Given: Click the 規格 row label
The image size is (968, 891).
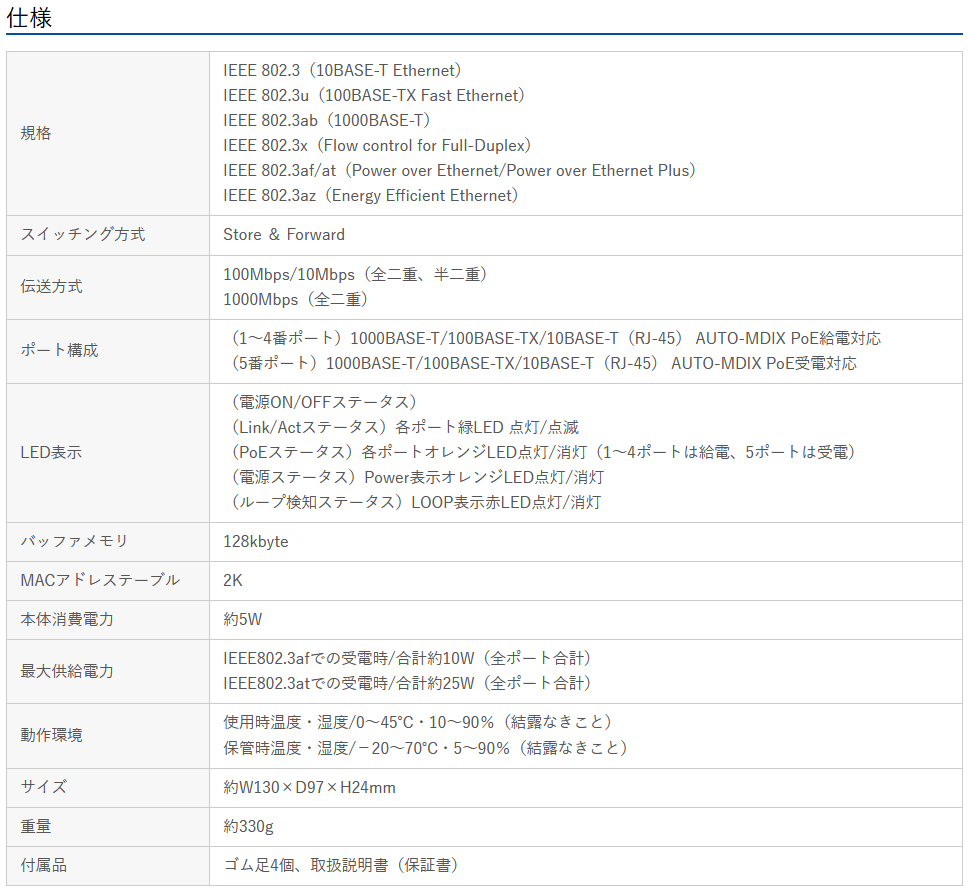Looking at the screenshot, I should pos(36,133).
